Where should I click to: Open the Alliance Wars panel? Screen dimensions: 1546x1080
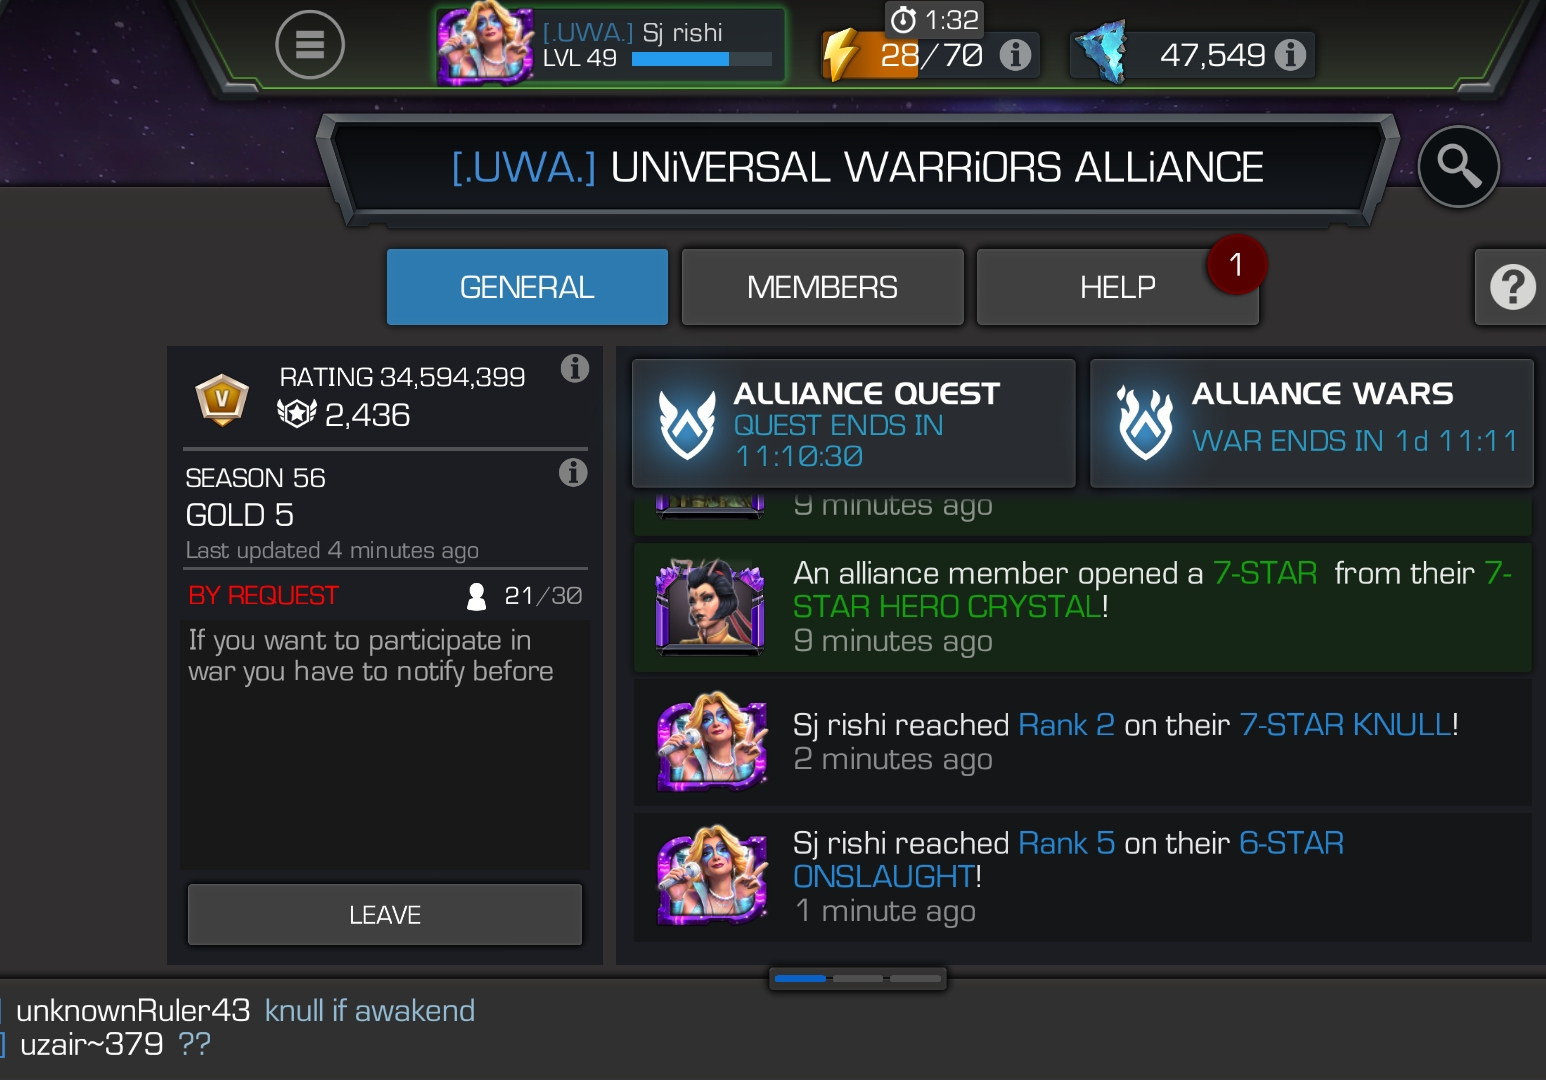tap(1311, 424)
